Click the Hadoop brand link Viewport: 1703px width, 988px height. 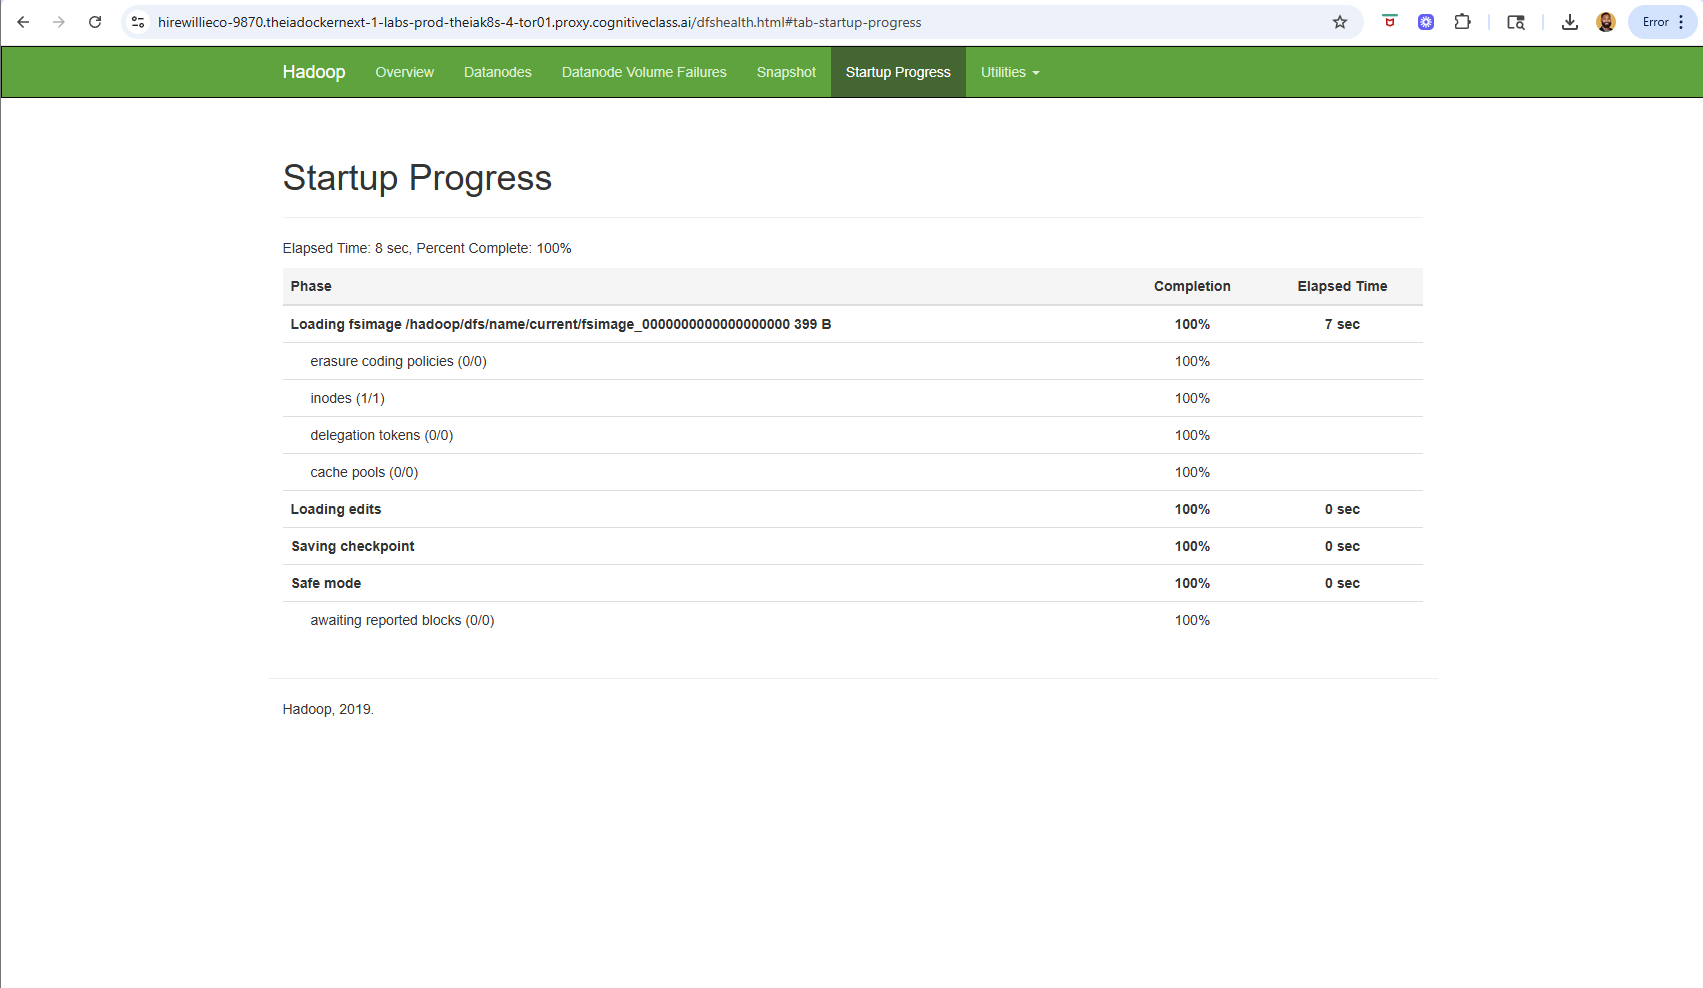coord(313,72)
